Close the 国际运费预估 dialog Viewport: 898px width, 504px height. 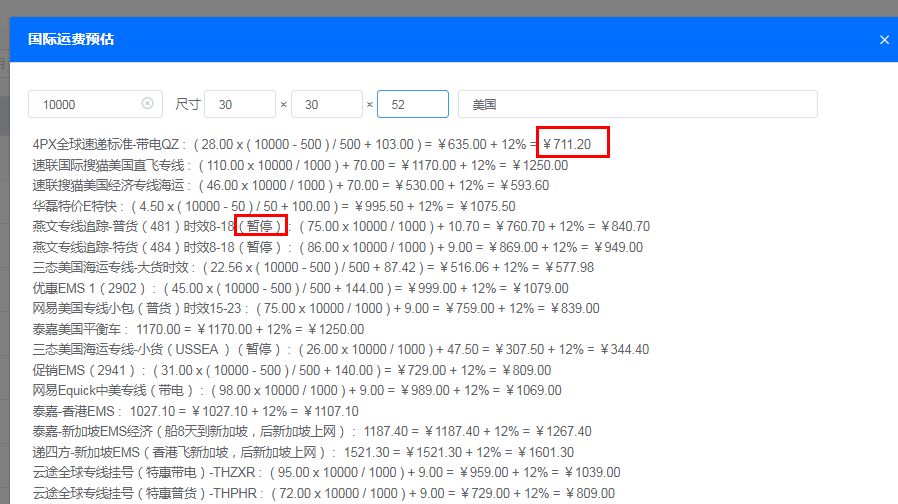(884, 40)
